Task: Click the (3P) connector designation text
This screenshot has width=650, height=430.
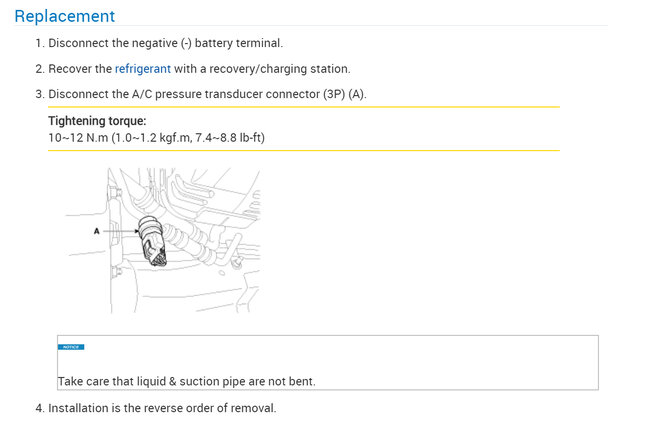Action: [326, 95]
